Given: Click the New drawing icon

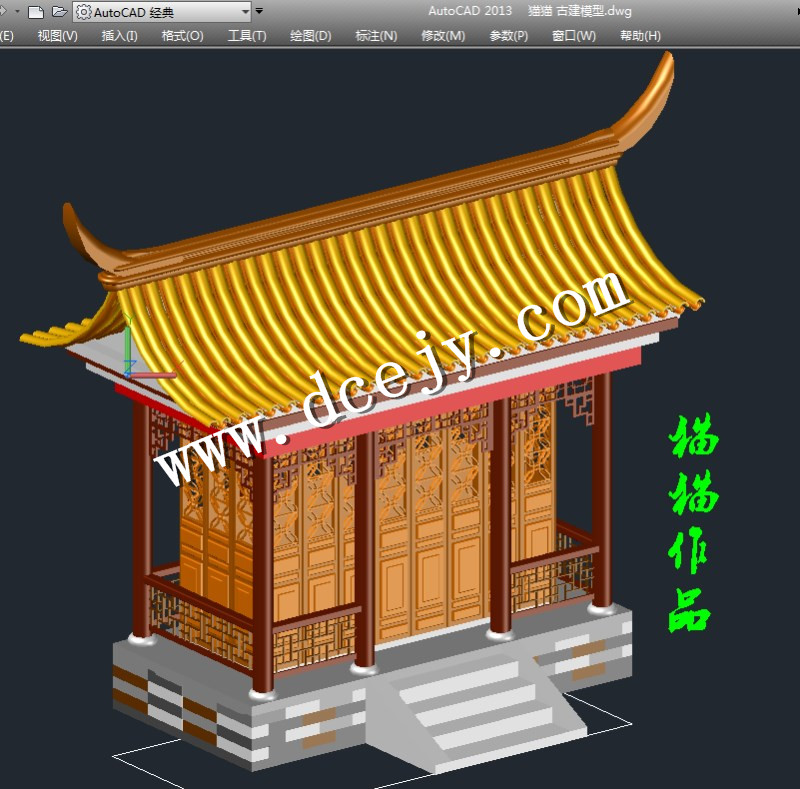Looking at the screenshot, I should tap(36, 12).
